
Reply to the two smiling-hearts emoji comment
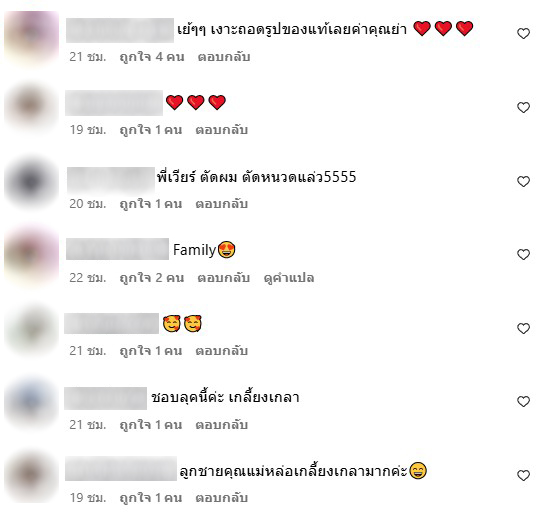pyautogui.click(x=222, y=351)
